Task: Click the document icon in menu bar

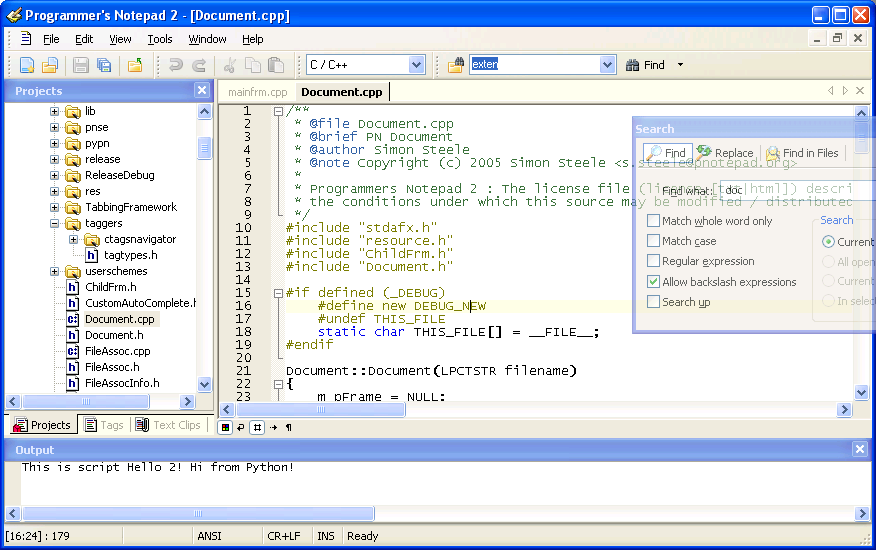Action: 26,39
